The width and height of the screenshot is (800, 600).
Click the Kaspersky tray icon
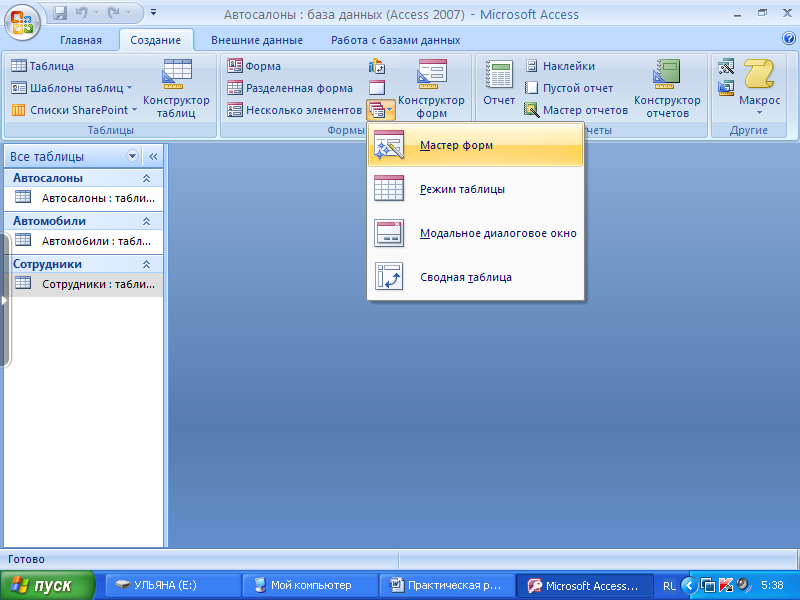(x=726, y=585)
